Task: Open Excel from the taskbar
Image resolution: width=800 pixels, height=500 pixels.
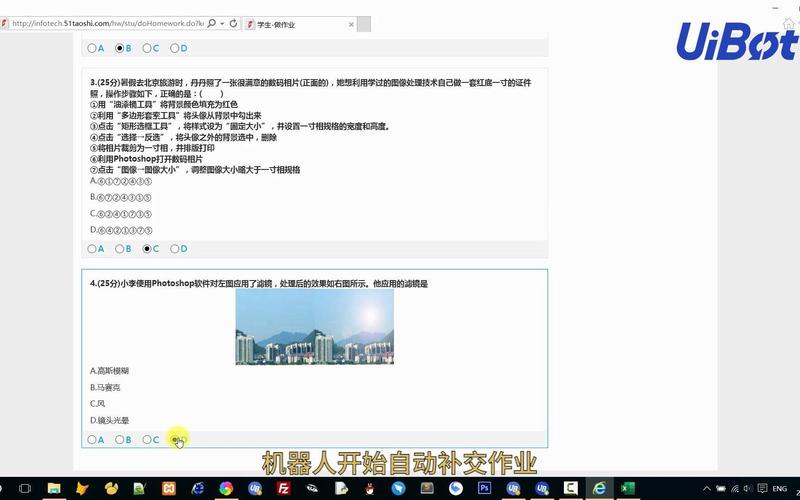Action: pyautogui.click(x=629, y=488)
